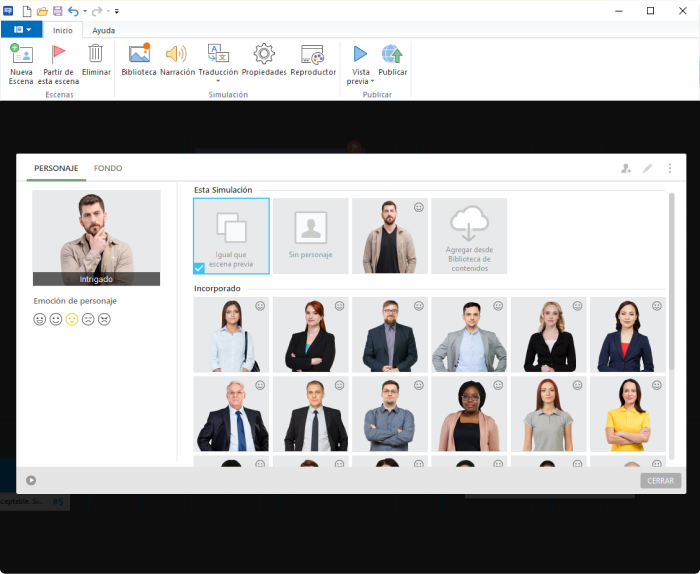
Task: Open the Biblioteca image library
Action: click(139, 55)
